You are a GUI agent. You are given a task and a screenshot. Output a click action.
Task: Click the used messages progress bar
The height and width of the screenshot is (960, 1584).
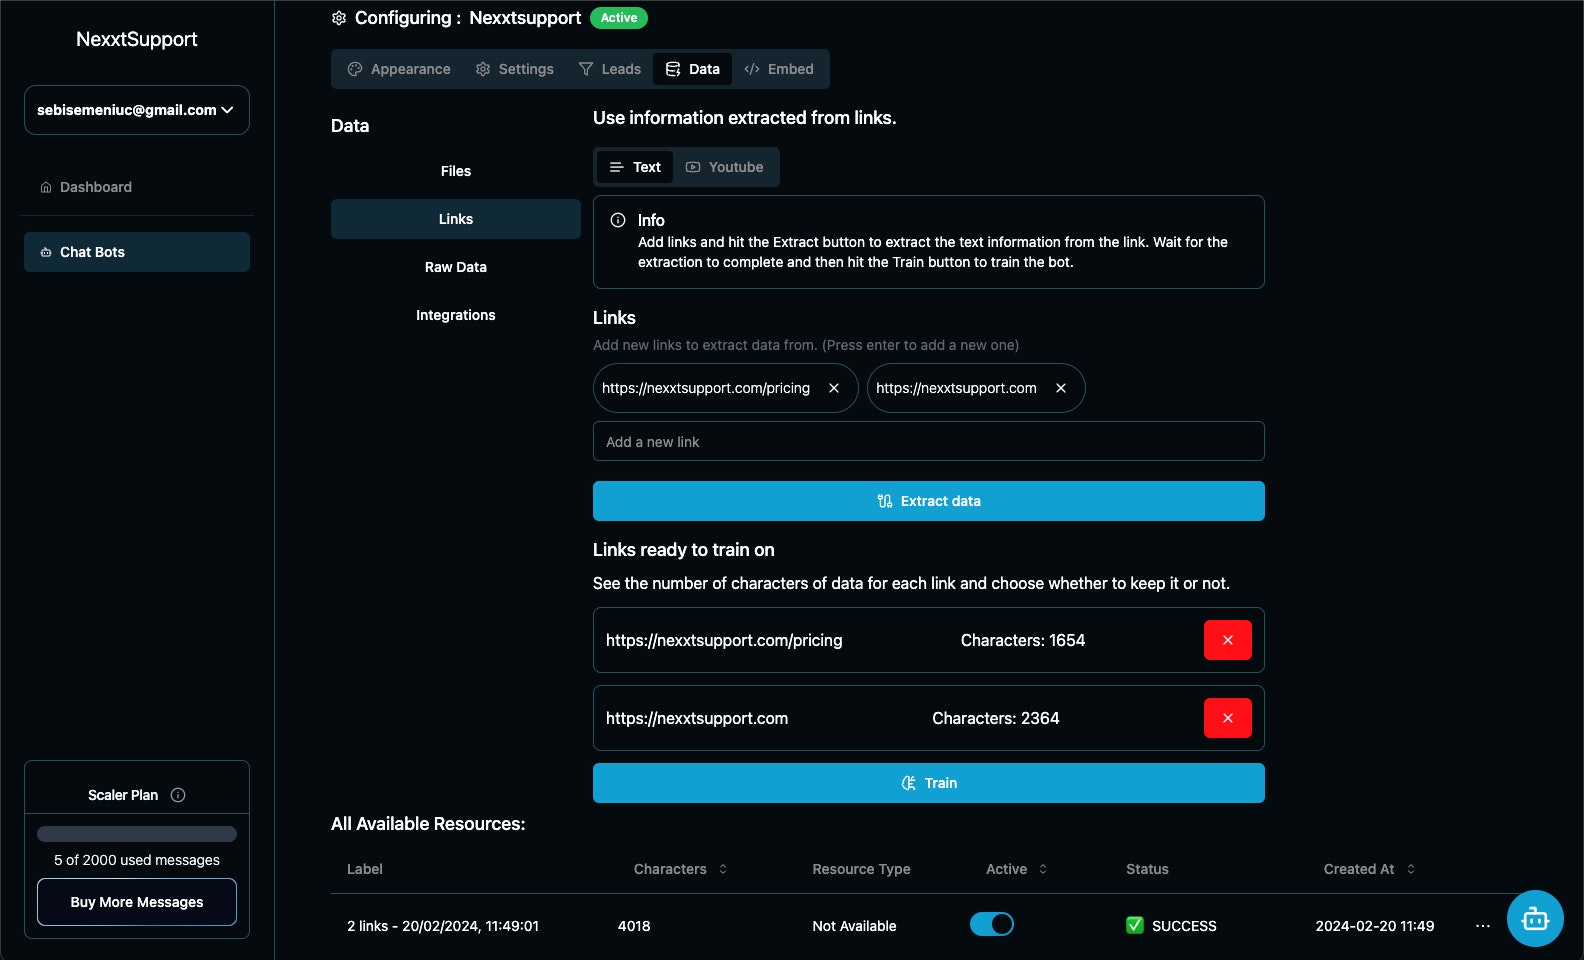(x=137, y=834)
